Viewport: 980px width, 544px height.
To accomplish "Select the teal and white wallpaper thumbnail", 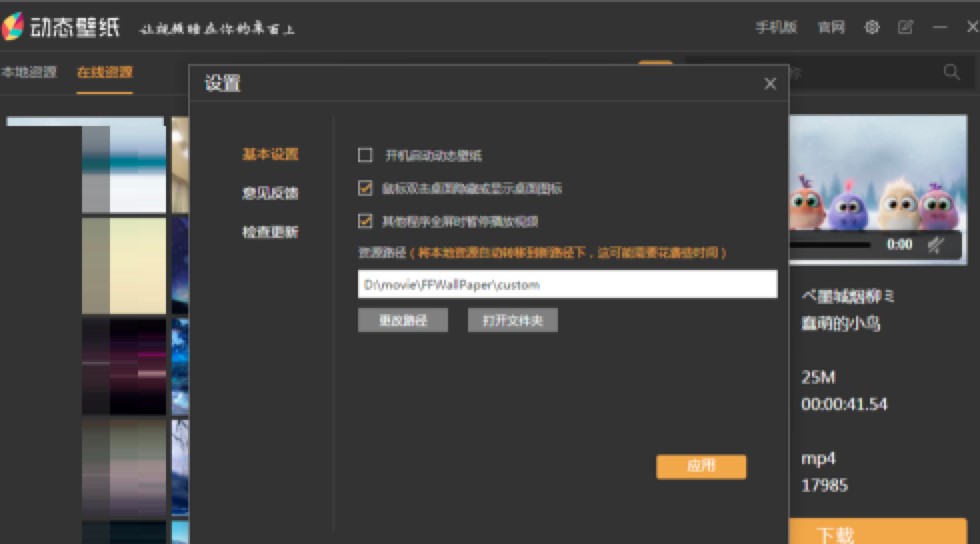I will pyautogui.click(x=124, y=166).
